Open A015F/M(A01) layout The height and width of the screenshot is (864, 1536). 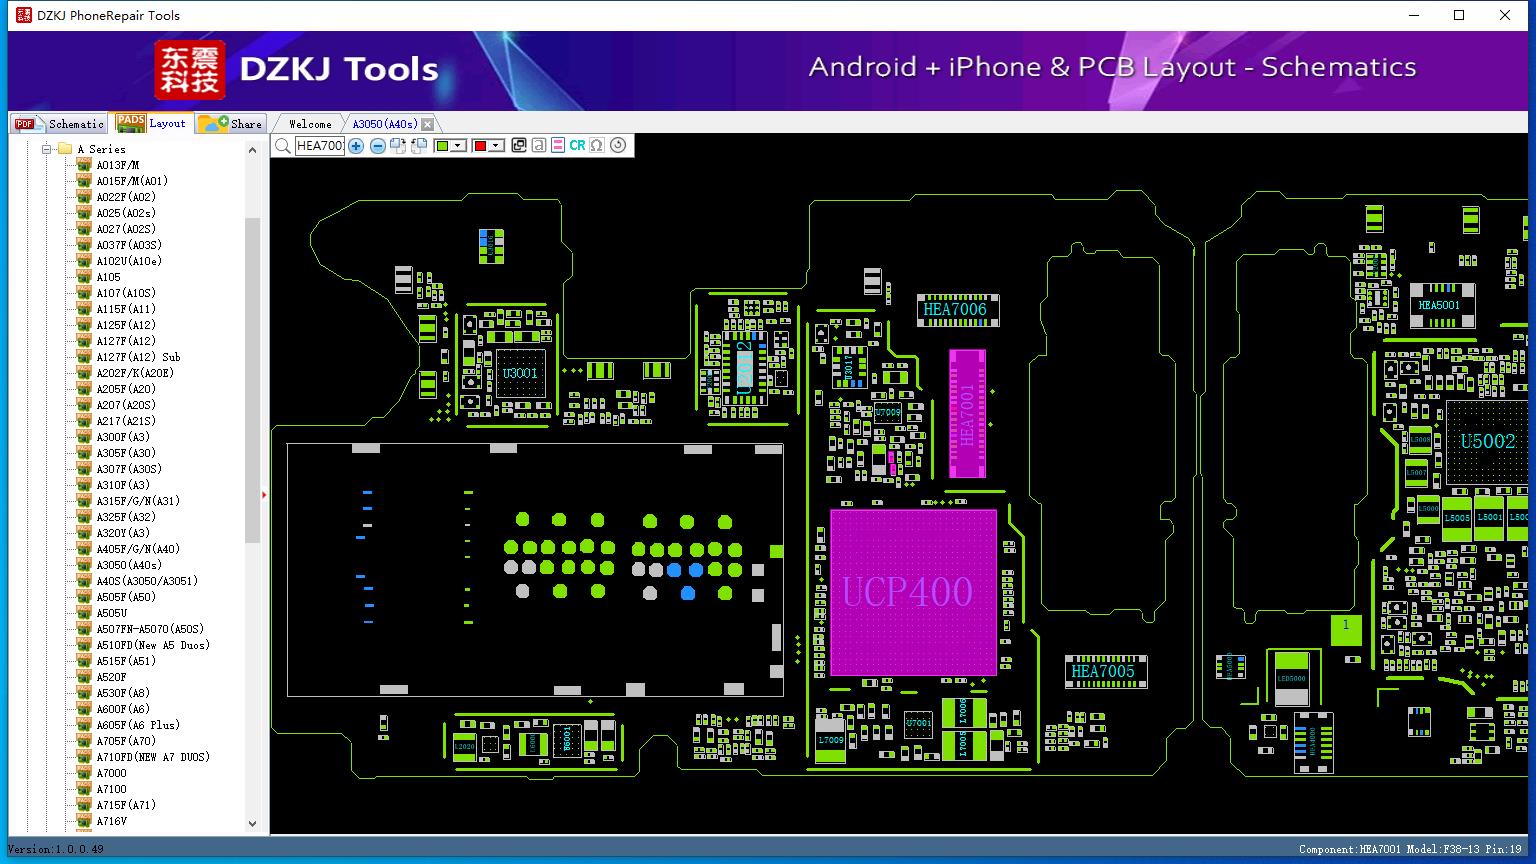[132, 181]
